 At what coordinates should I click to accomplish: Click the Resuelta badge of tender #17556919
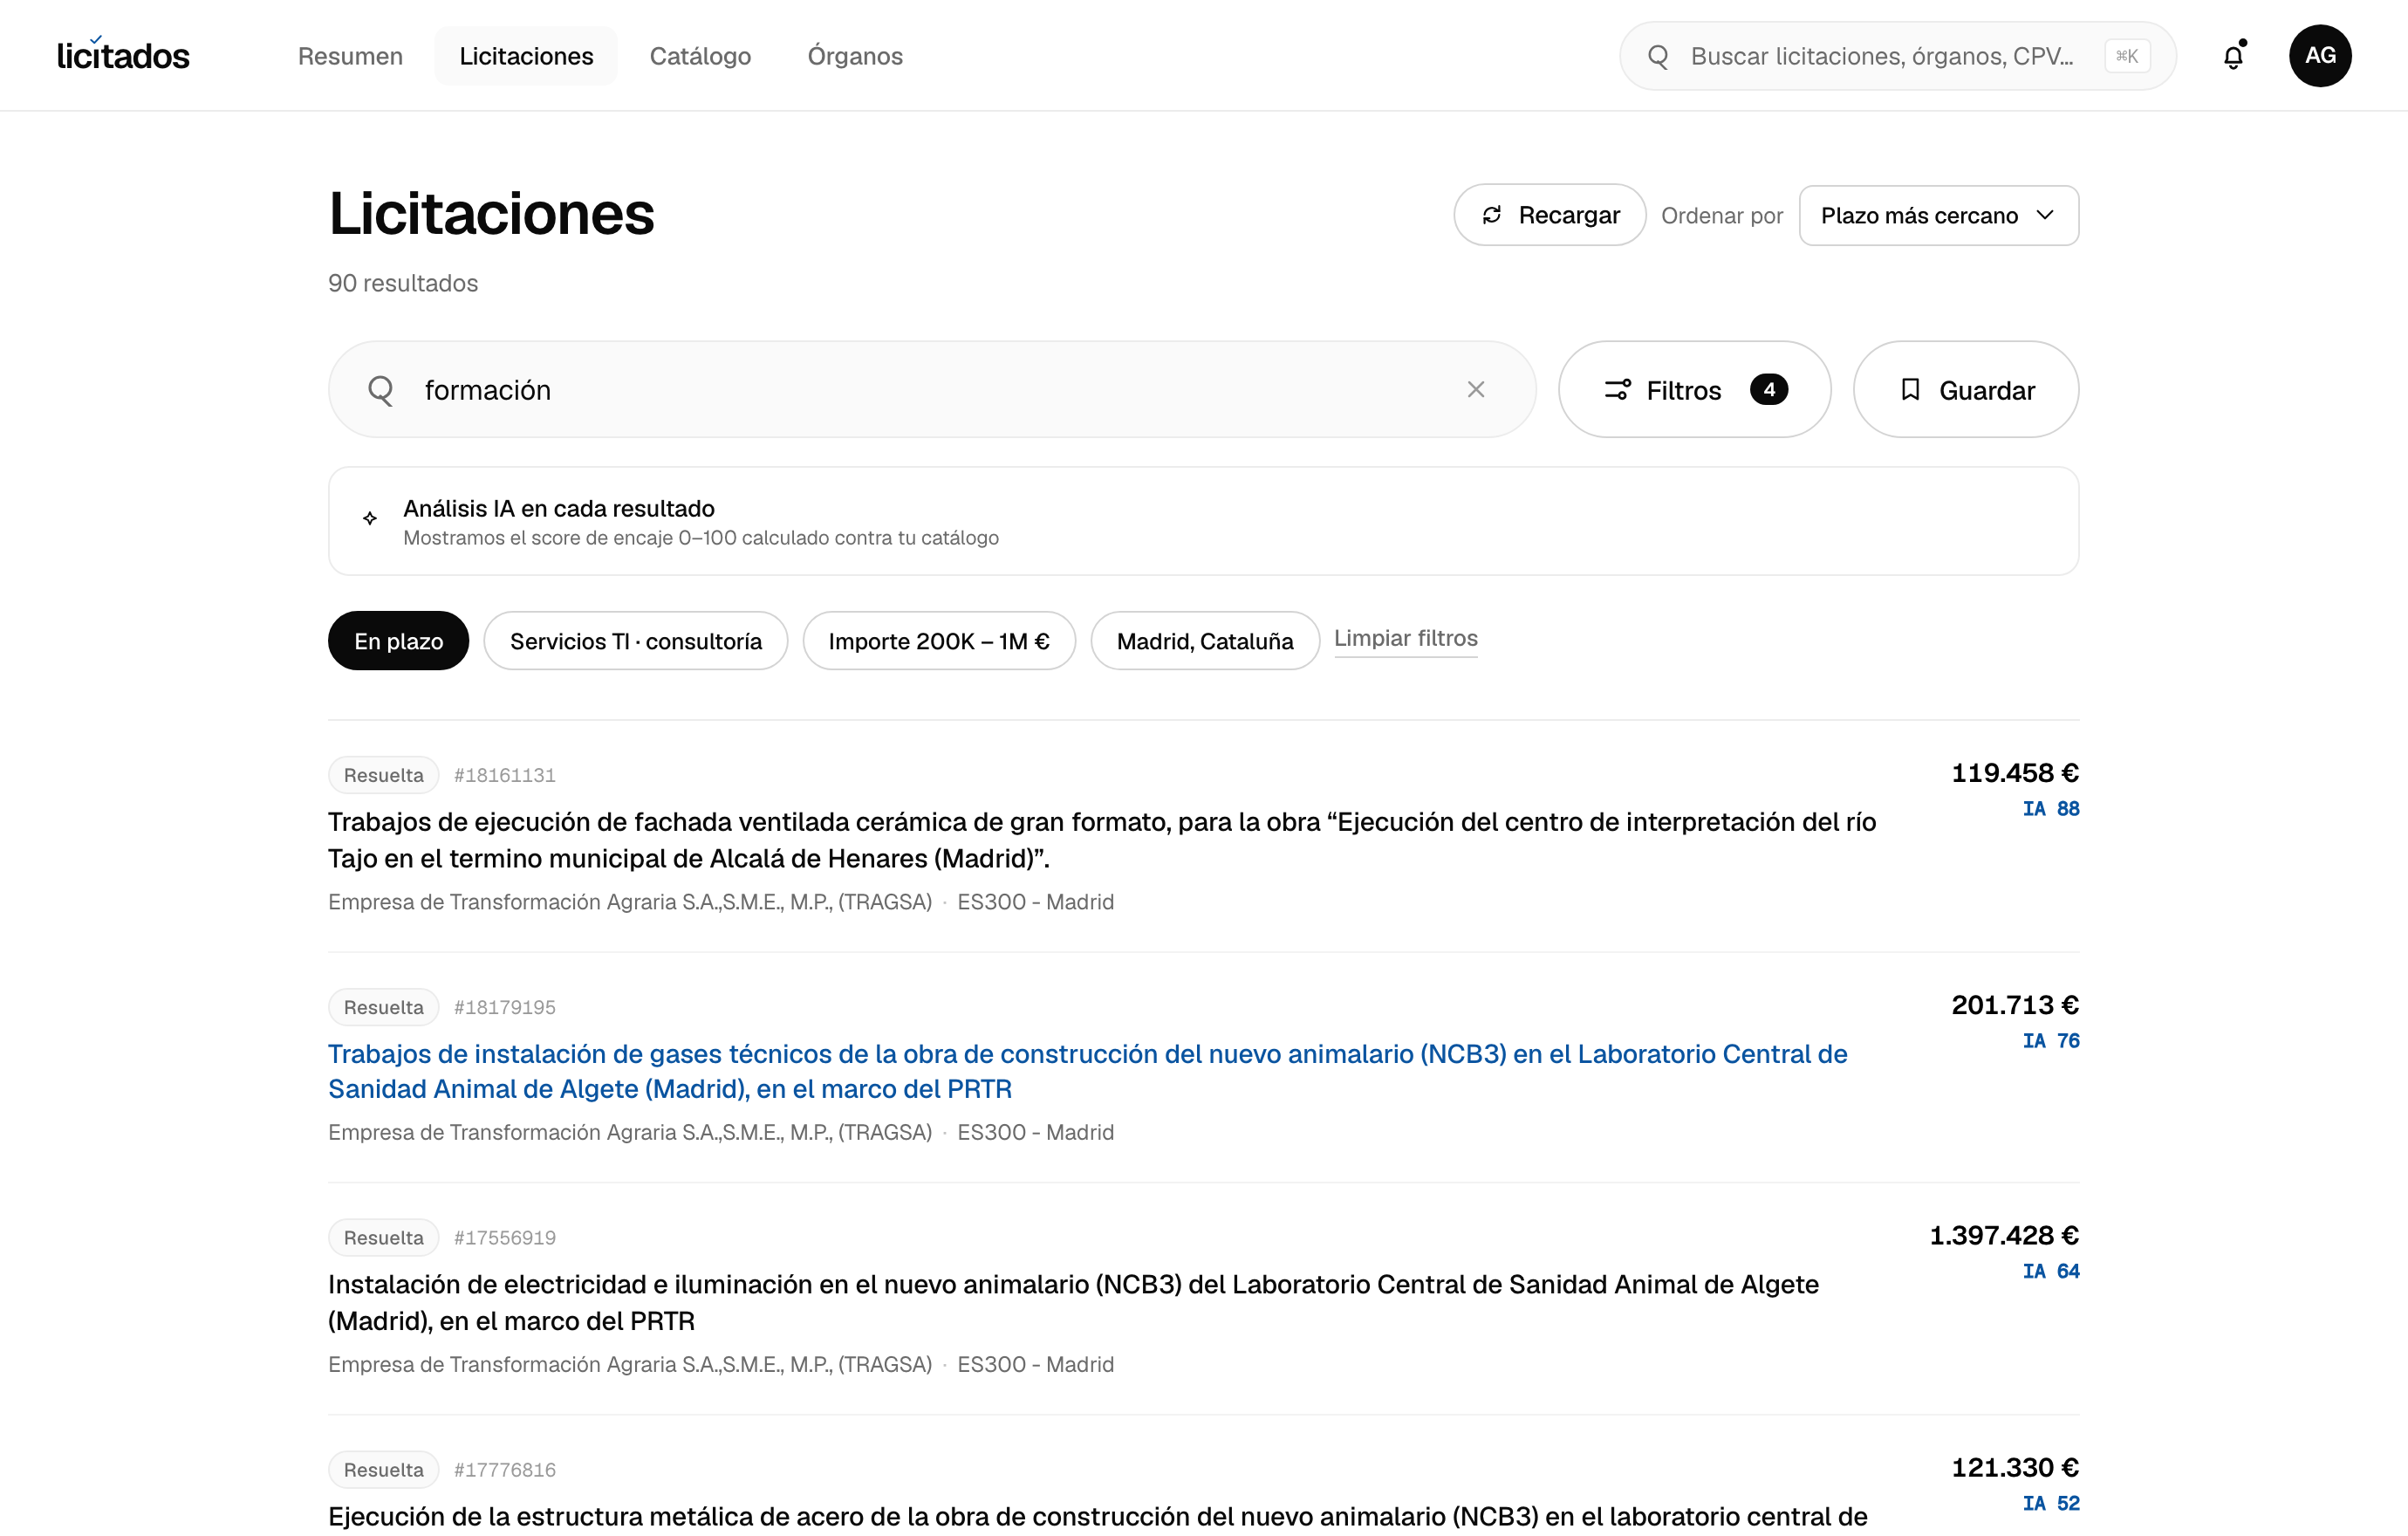(x=383, y=1238)
